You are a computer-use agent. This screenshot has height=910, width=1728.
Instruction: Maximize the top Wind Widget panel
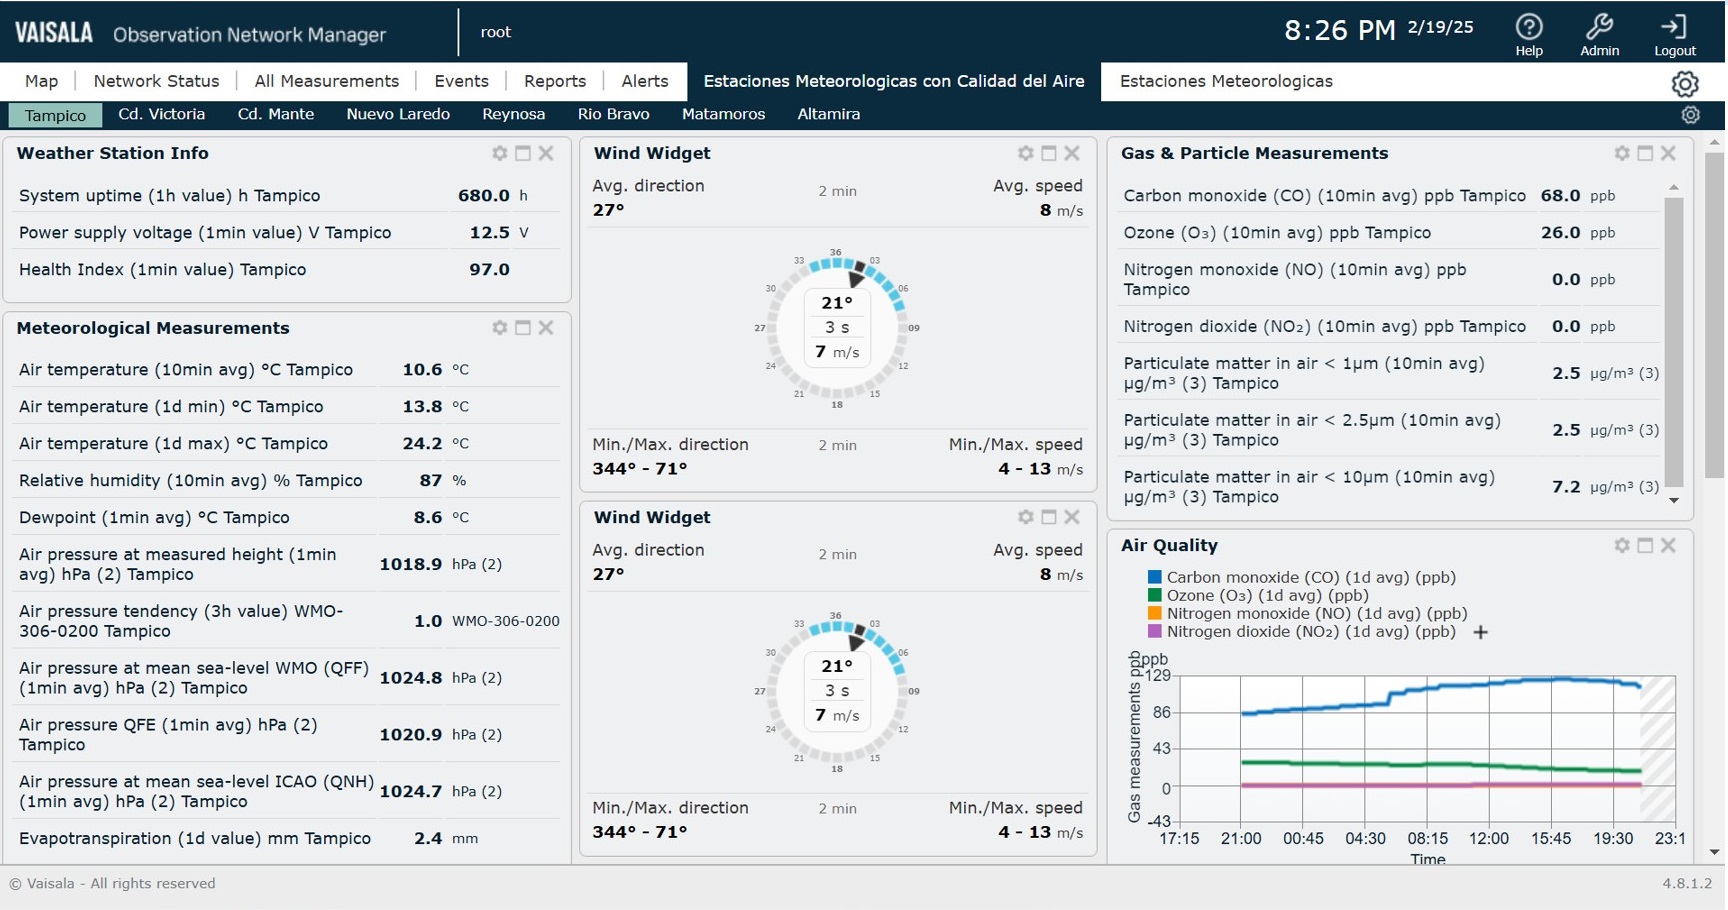click(1049, 154)
